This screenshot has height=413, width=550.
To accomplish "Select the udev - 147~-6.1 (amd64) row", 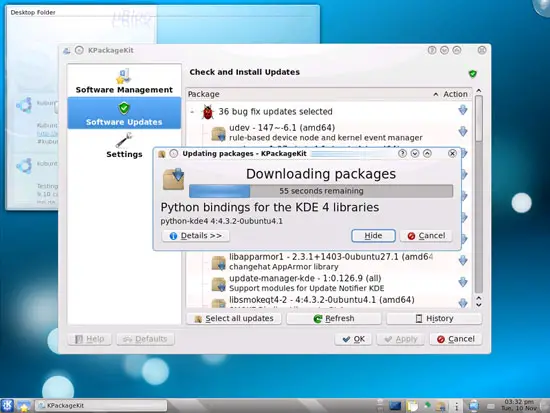I will [x=329, y=132].
